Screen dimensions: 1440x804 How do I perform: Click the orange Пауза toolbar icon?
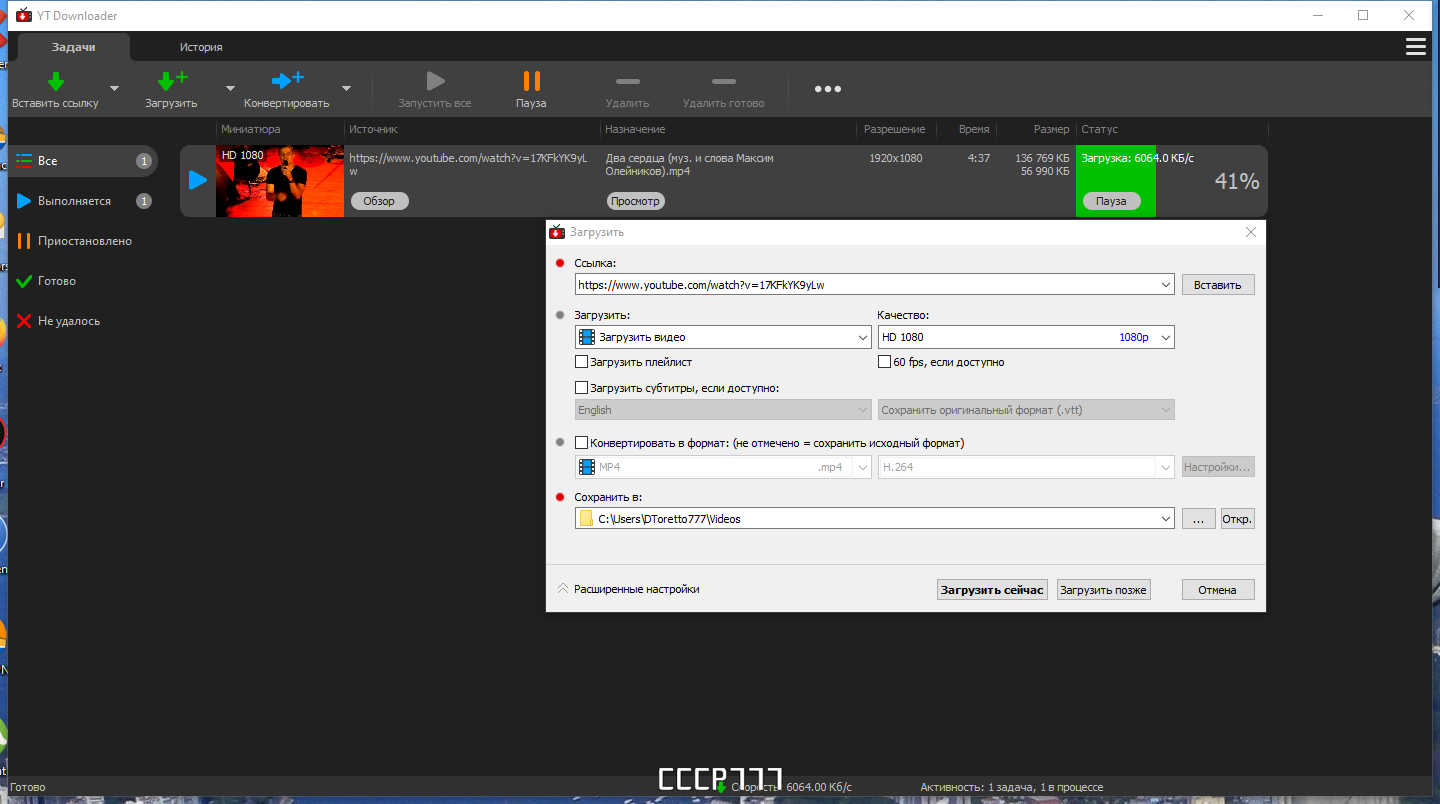[x=531, y=81]
